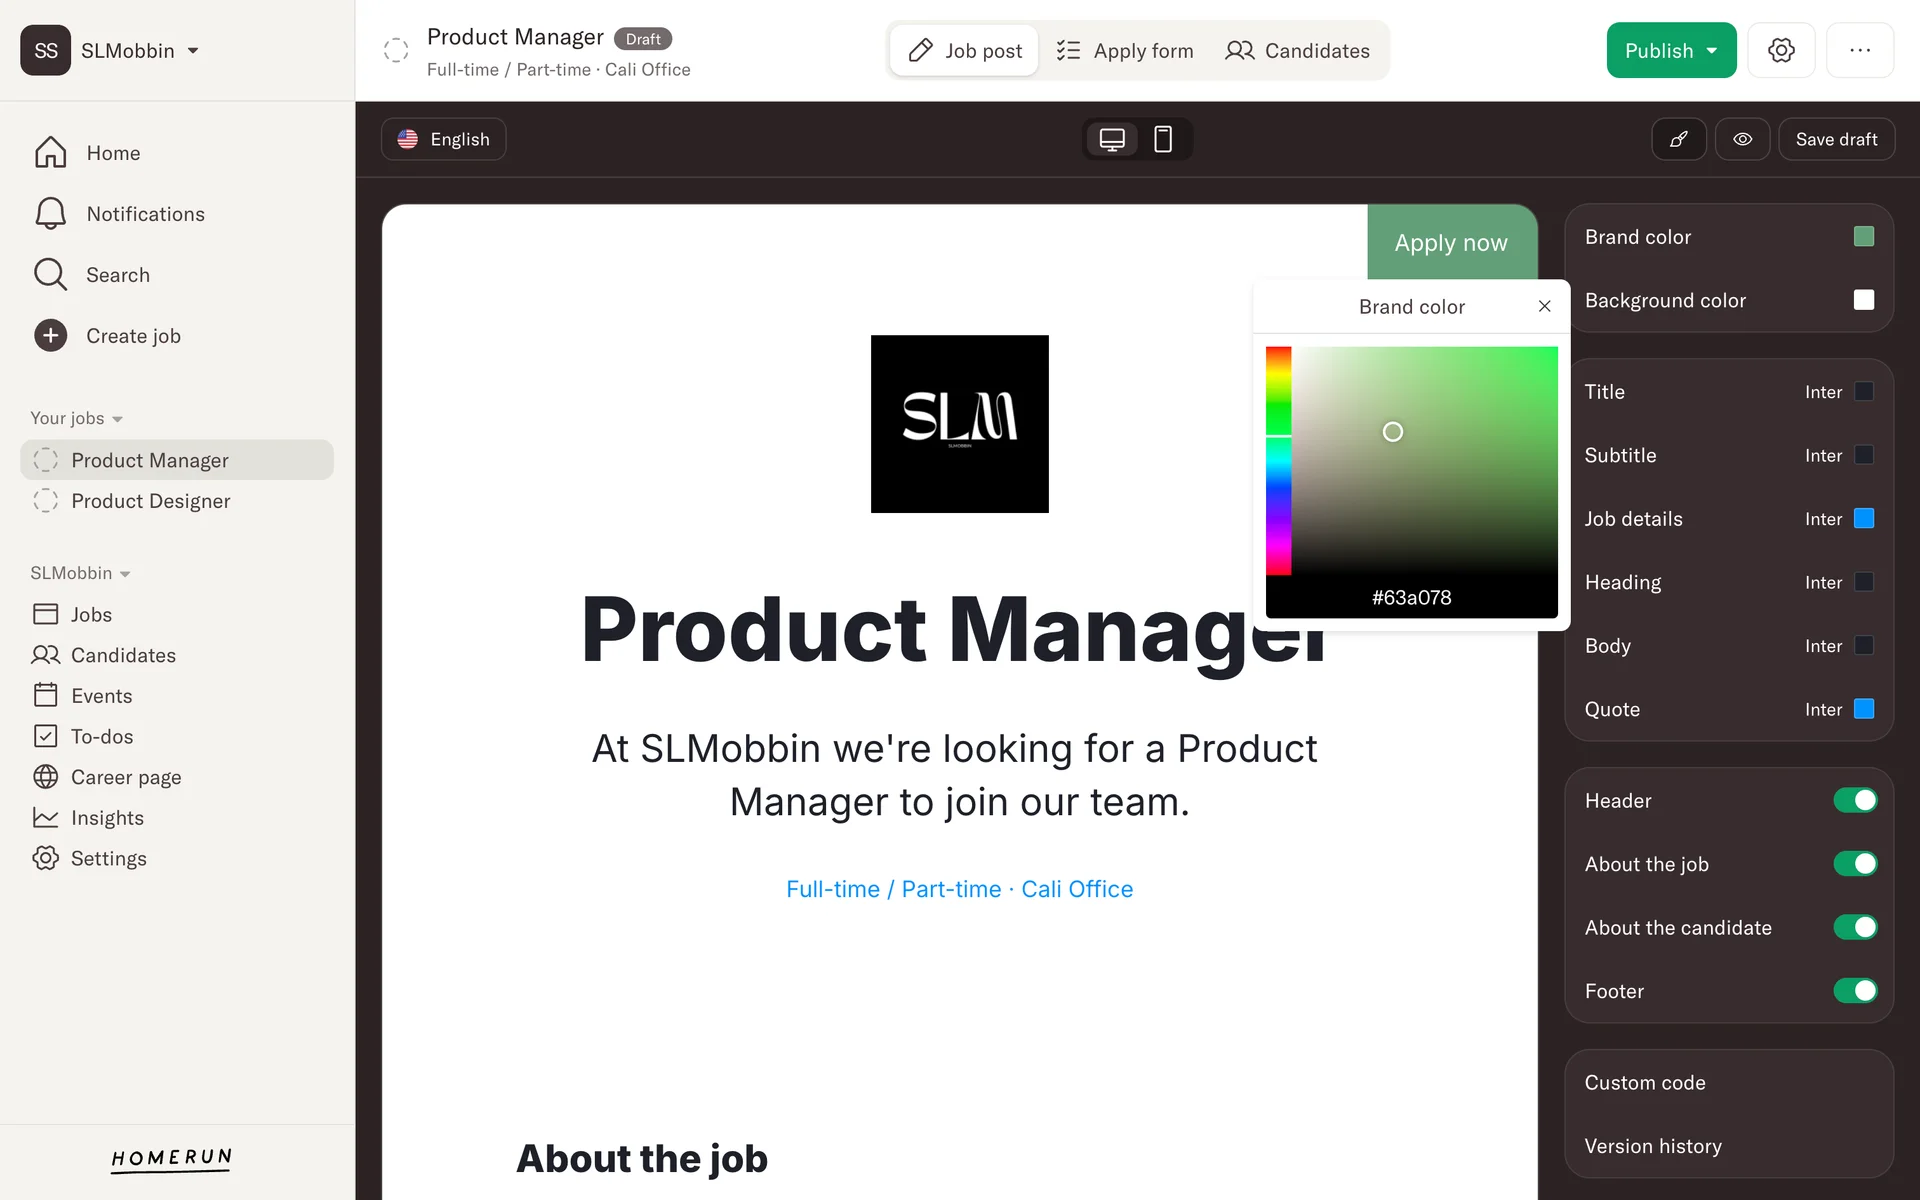Turn off About the candidate section

coord(1855,928)
